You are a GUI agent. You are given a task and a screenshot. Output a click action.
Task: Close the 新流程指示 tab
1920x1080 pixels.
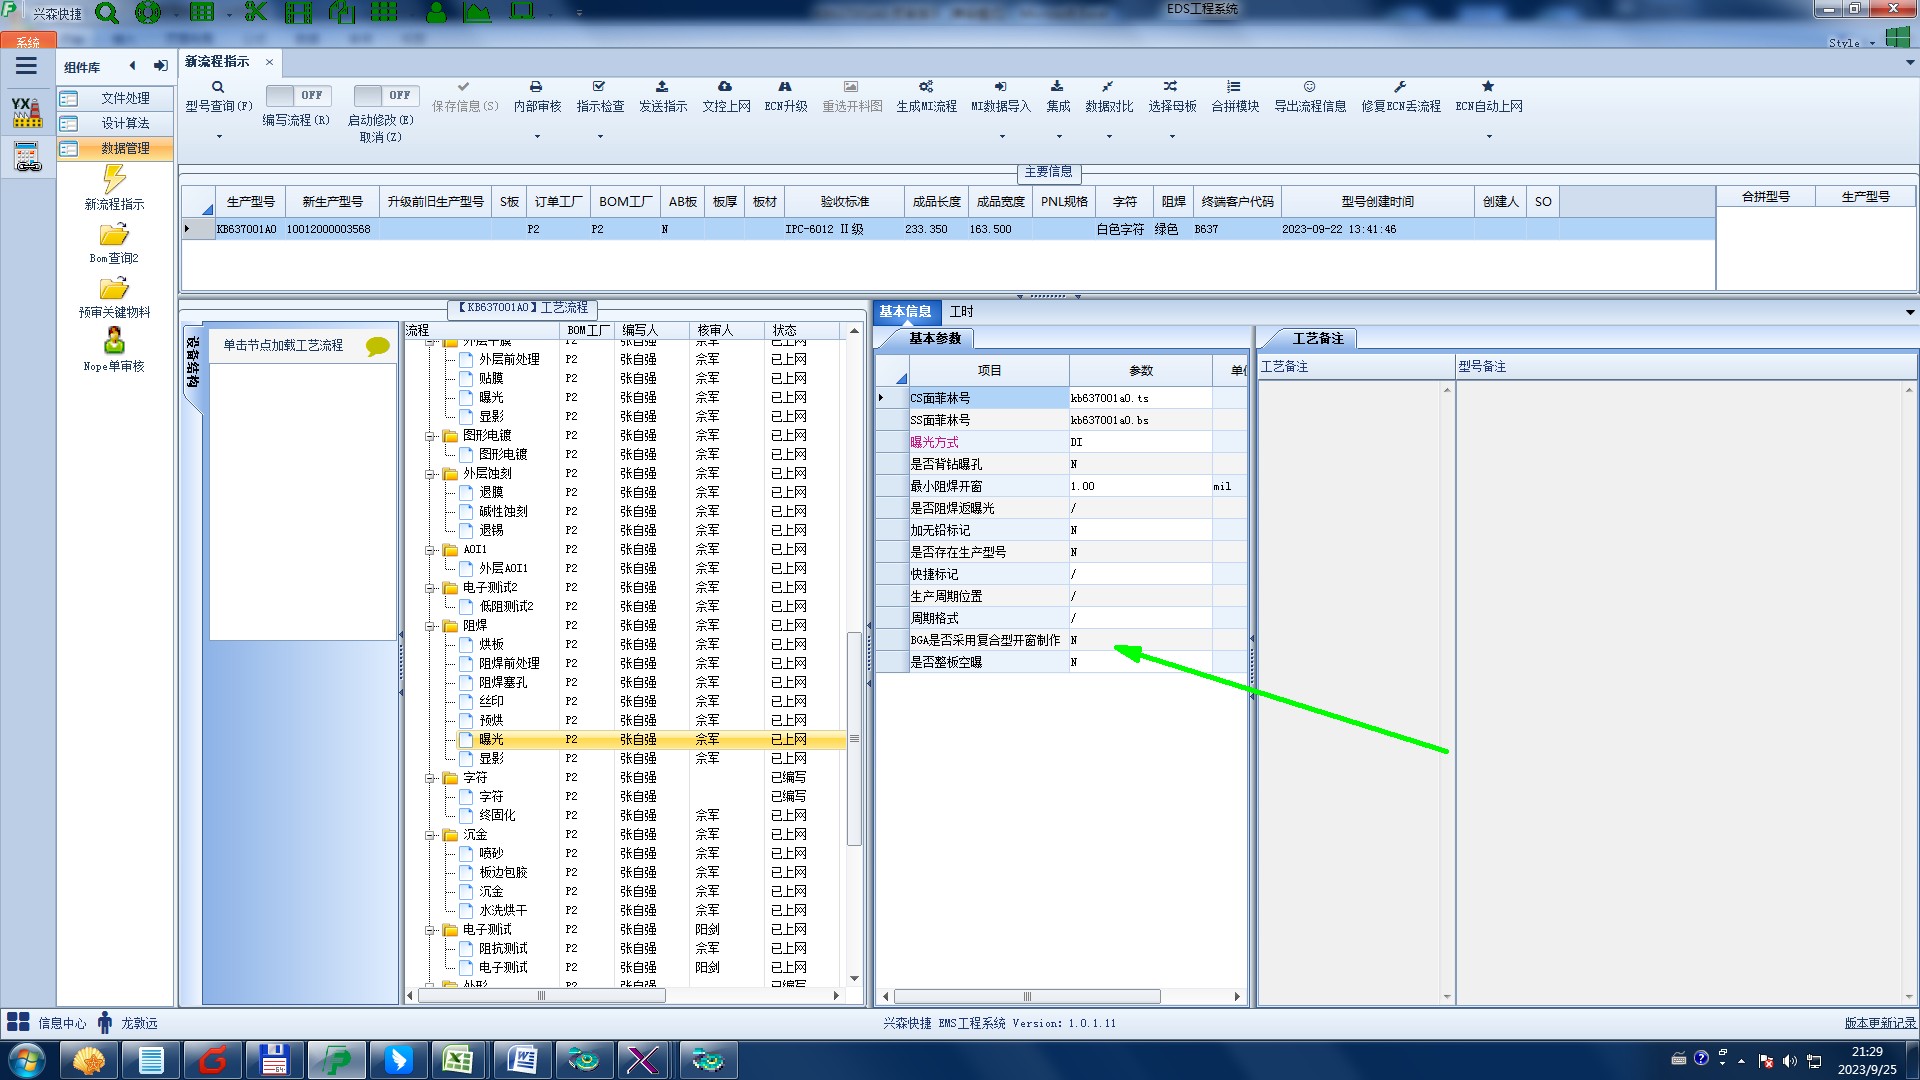coord(269,62)
